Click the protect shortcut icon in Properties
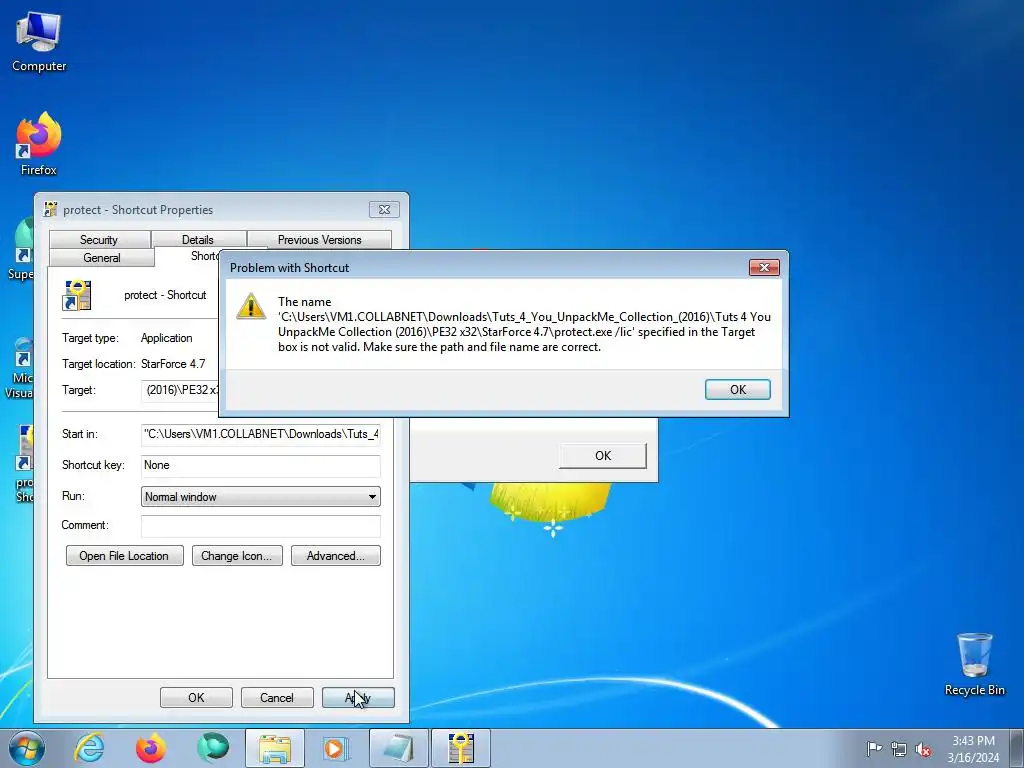Viewport: 1024px width, 768px height. tap(77, 295)
